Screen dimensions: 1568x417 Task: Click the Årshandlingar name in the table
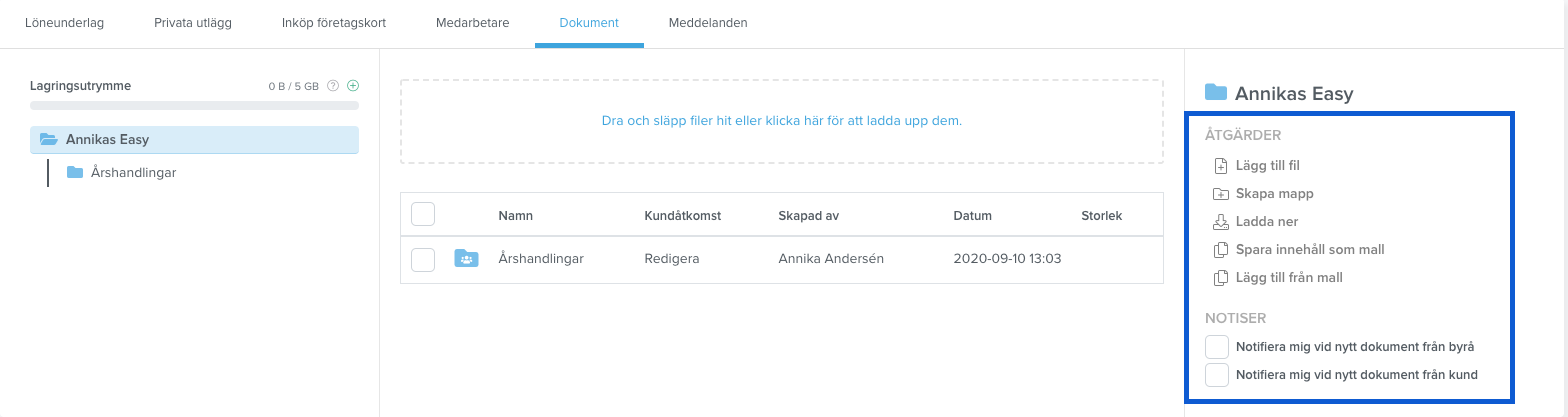[541, 259]
